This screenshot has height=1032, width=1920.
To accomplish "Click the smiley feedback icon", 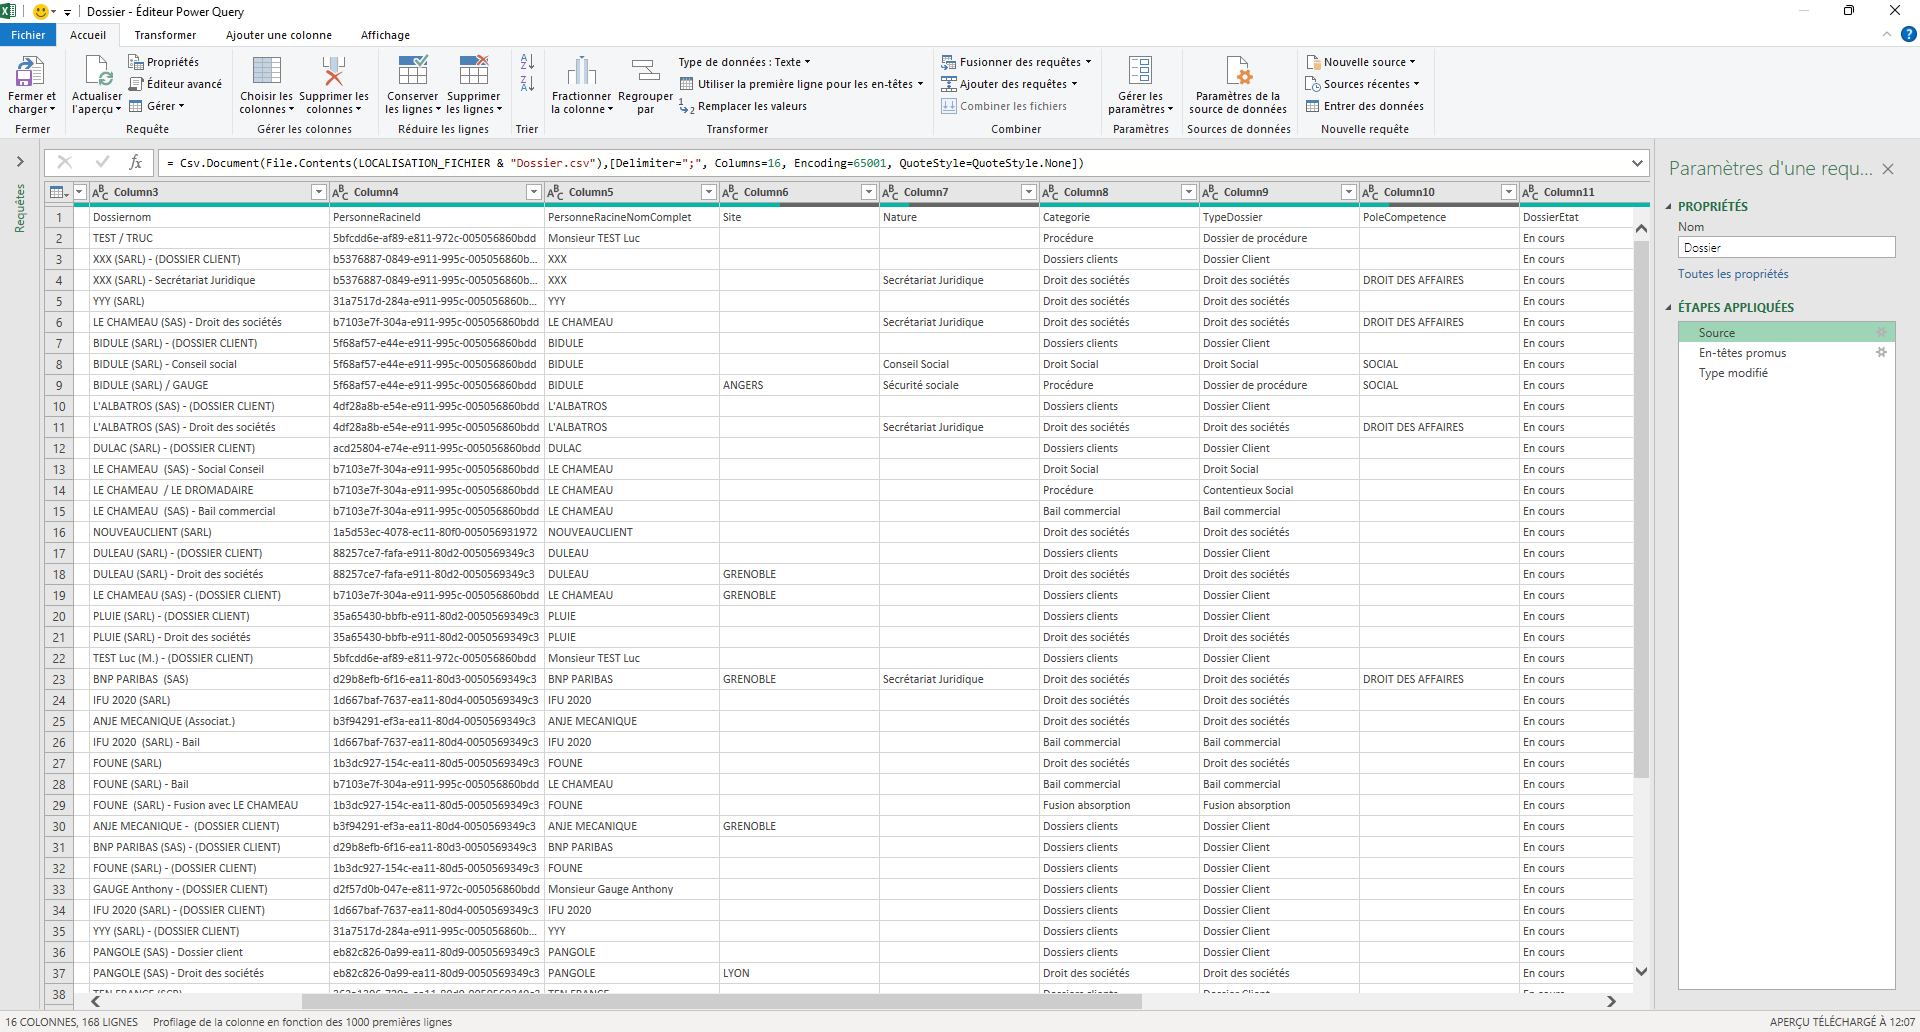I will pos(41,11).
